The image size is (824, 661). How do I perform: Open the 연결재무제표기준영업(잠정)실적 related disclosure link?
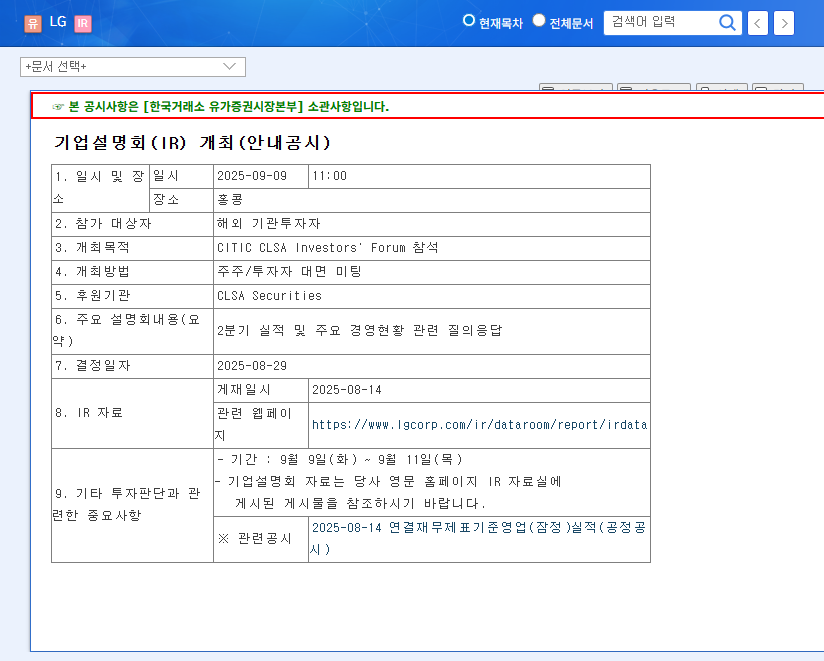[x=478, y=539]
